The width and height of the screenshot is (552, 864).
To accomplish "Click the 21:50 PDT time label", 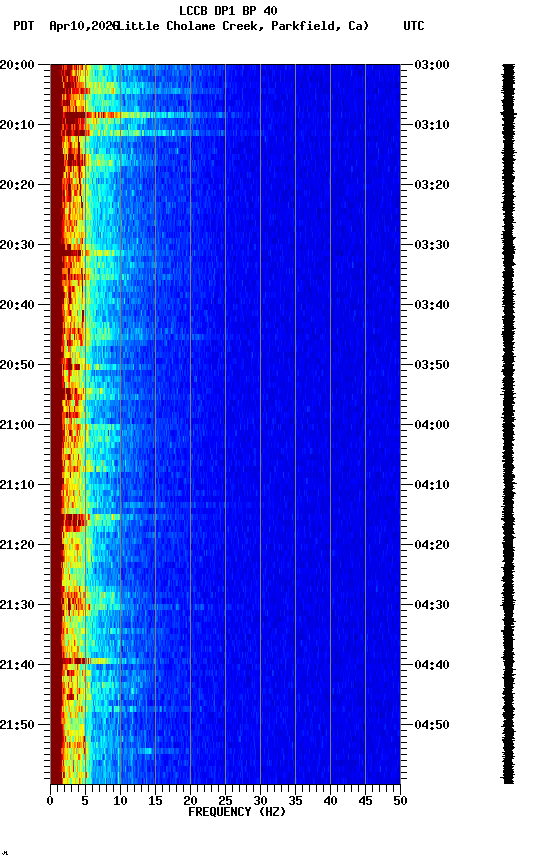I will click(17, 725).
